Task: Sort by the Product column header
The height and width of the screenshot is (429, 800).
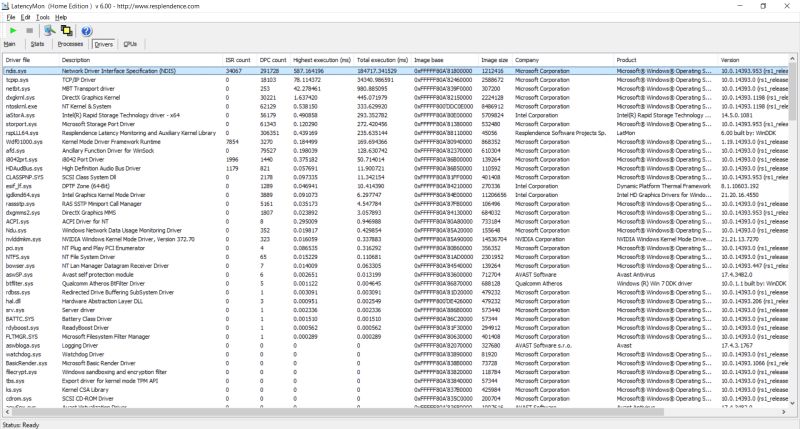Action: (x=665, y=60)
